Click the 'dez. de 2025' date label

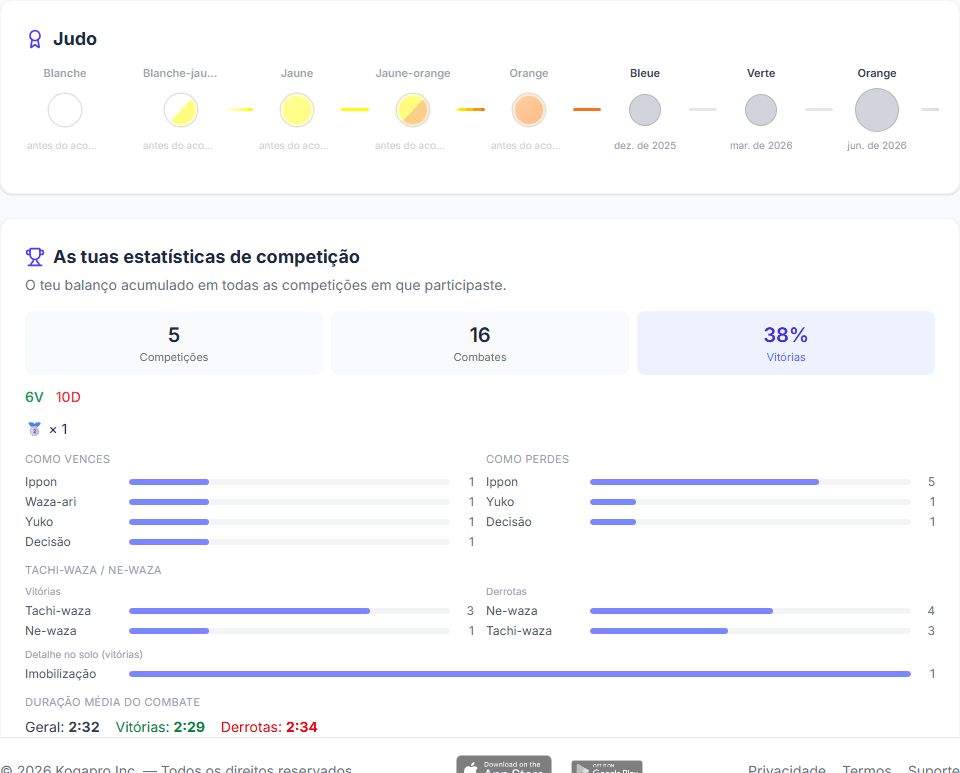click(x=645, y=146)
